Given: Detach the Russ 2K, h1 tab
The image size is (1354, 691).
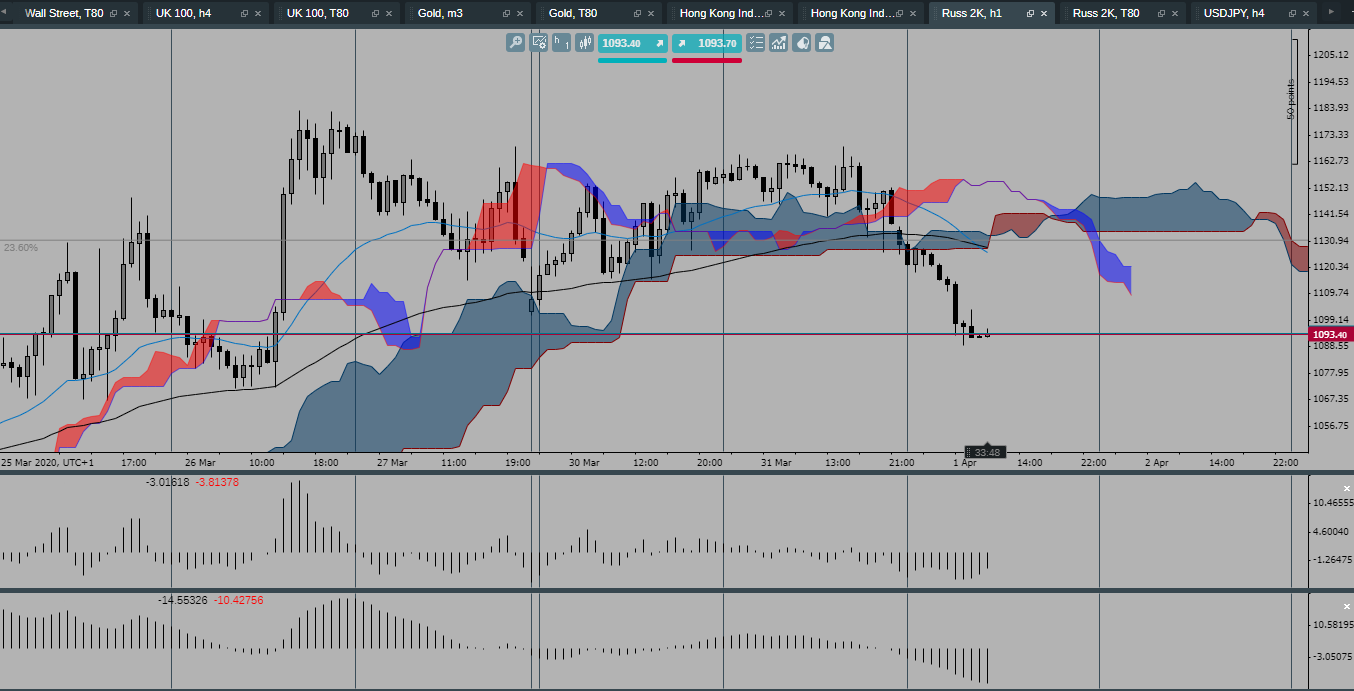Looking at the screenshot, I should pos(1030,14).
